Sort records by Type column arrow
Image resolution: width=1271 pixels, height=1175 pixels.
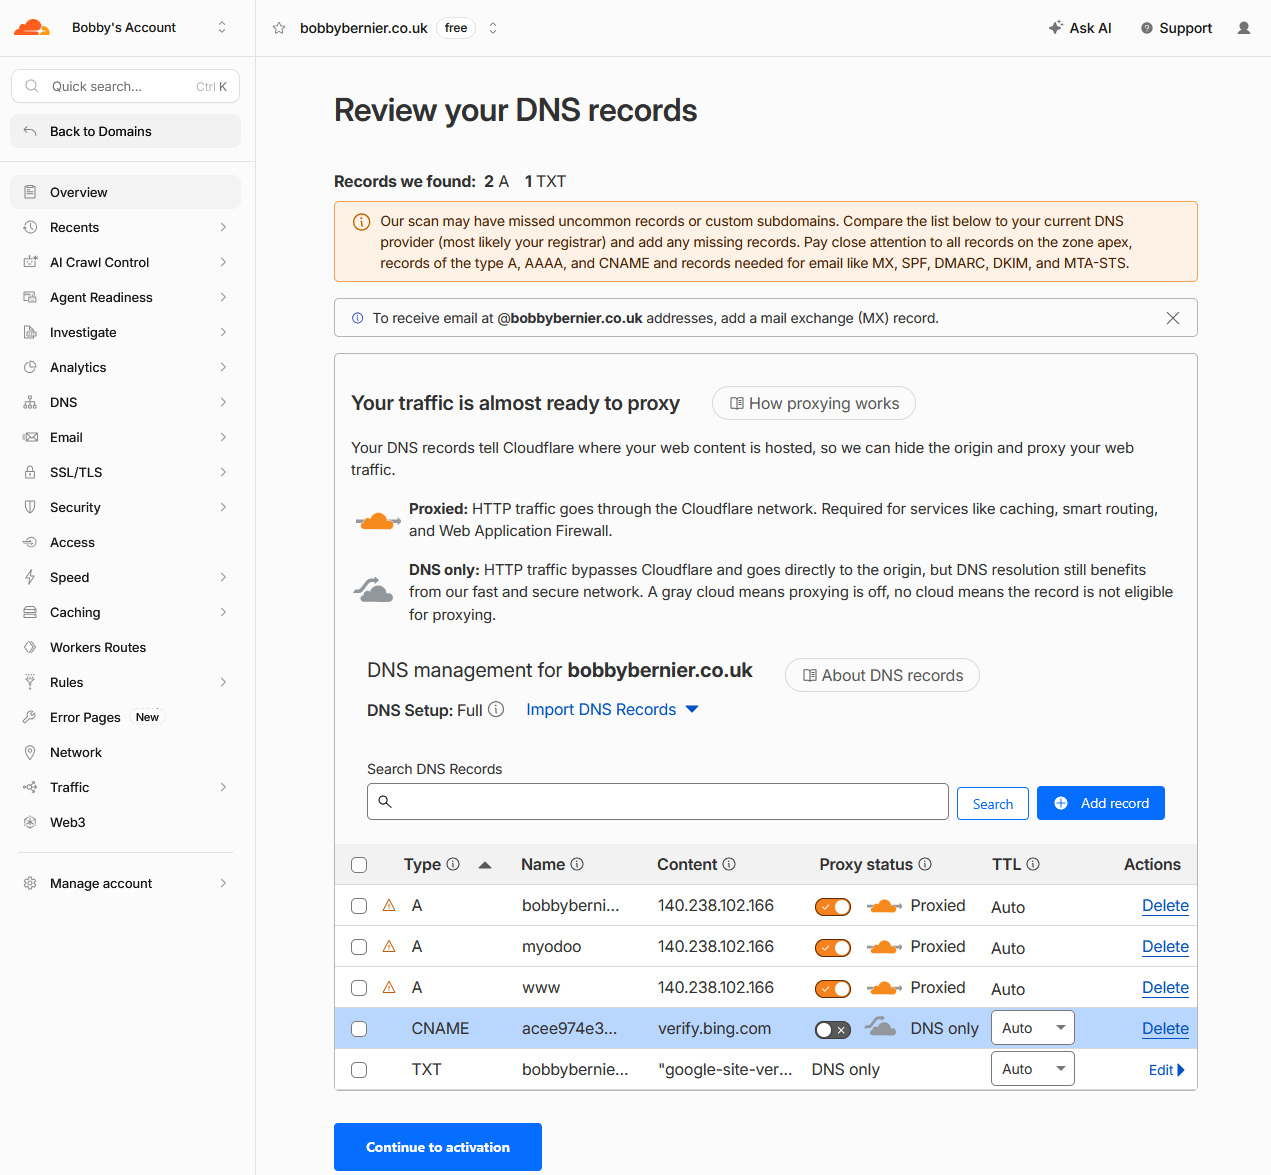point(485,865)
